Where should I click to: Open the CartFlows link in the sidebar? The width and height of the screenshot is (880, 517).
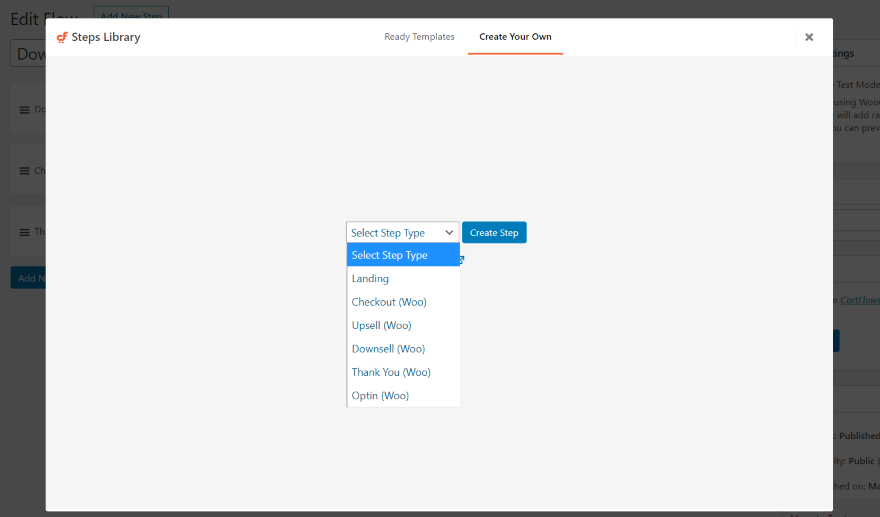coord(860,300)
